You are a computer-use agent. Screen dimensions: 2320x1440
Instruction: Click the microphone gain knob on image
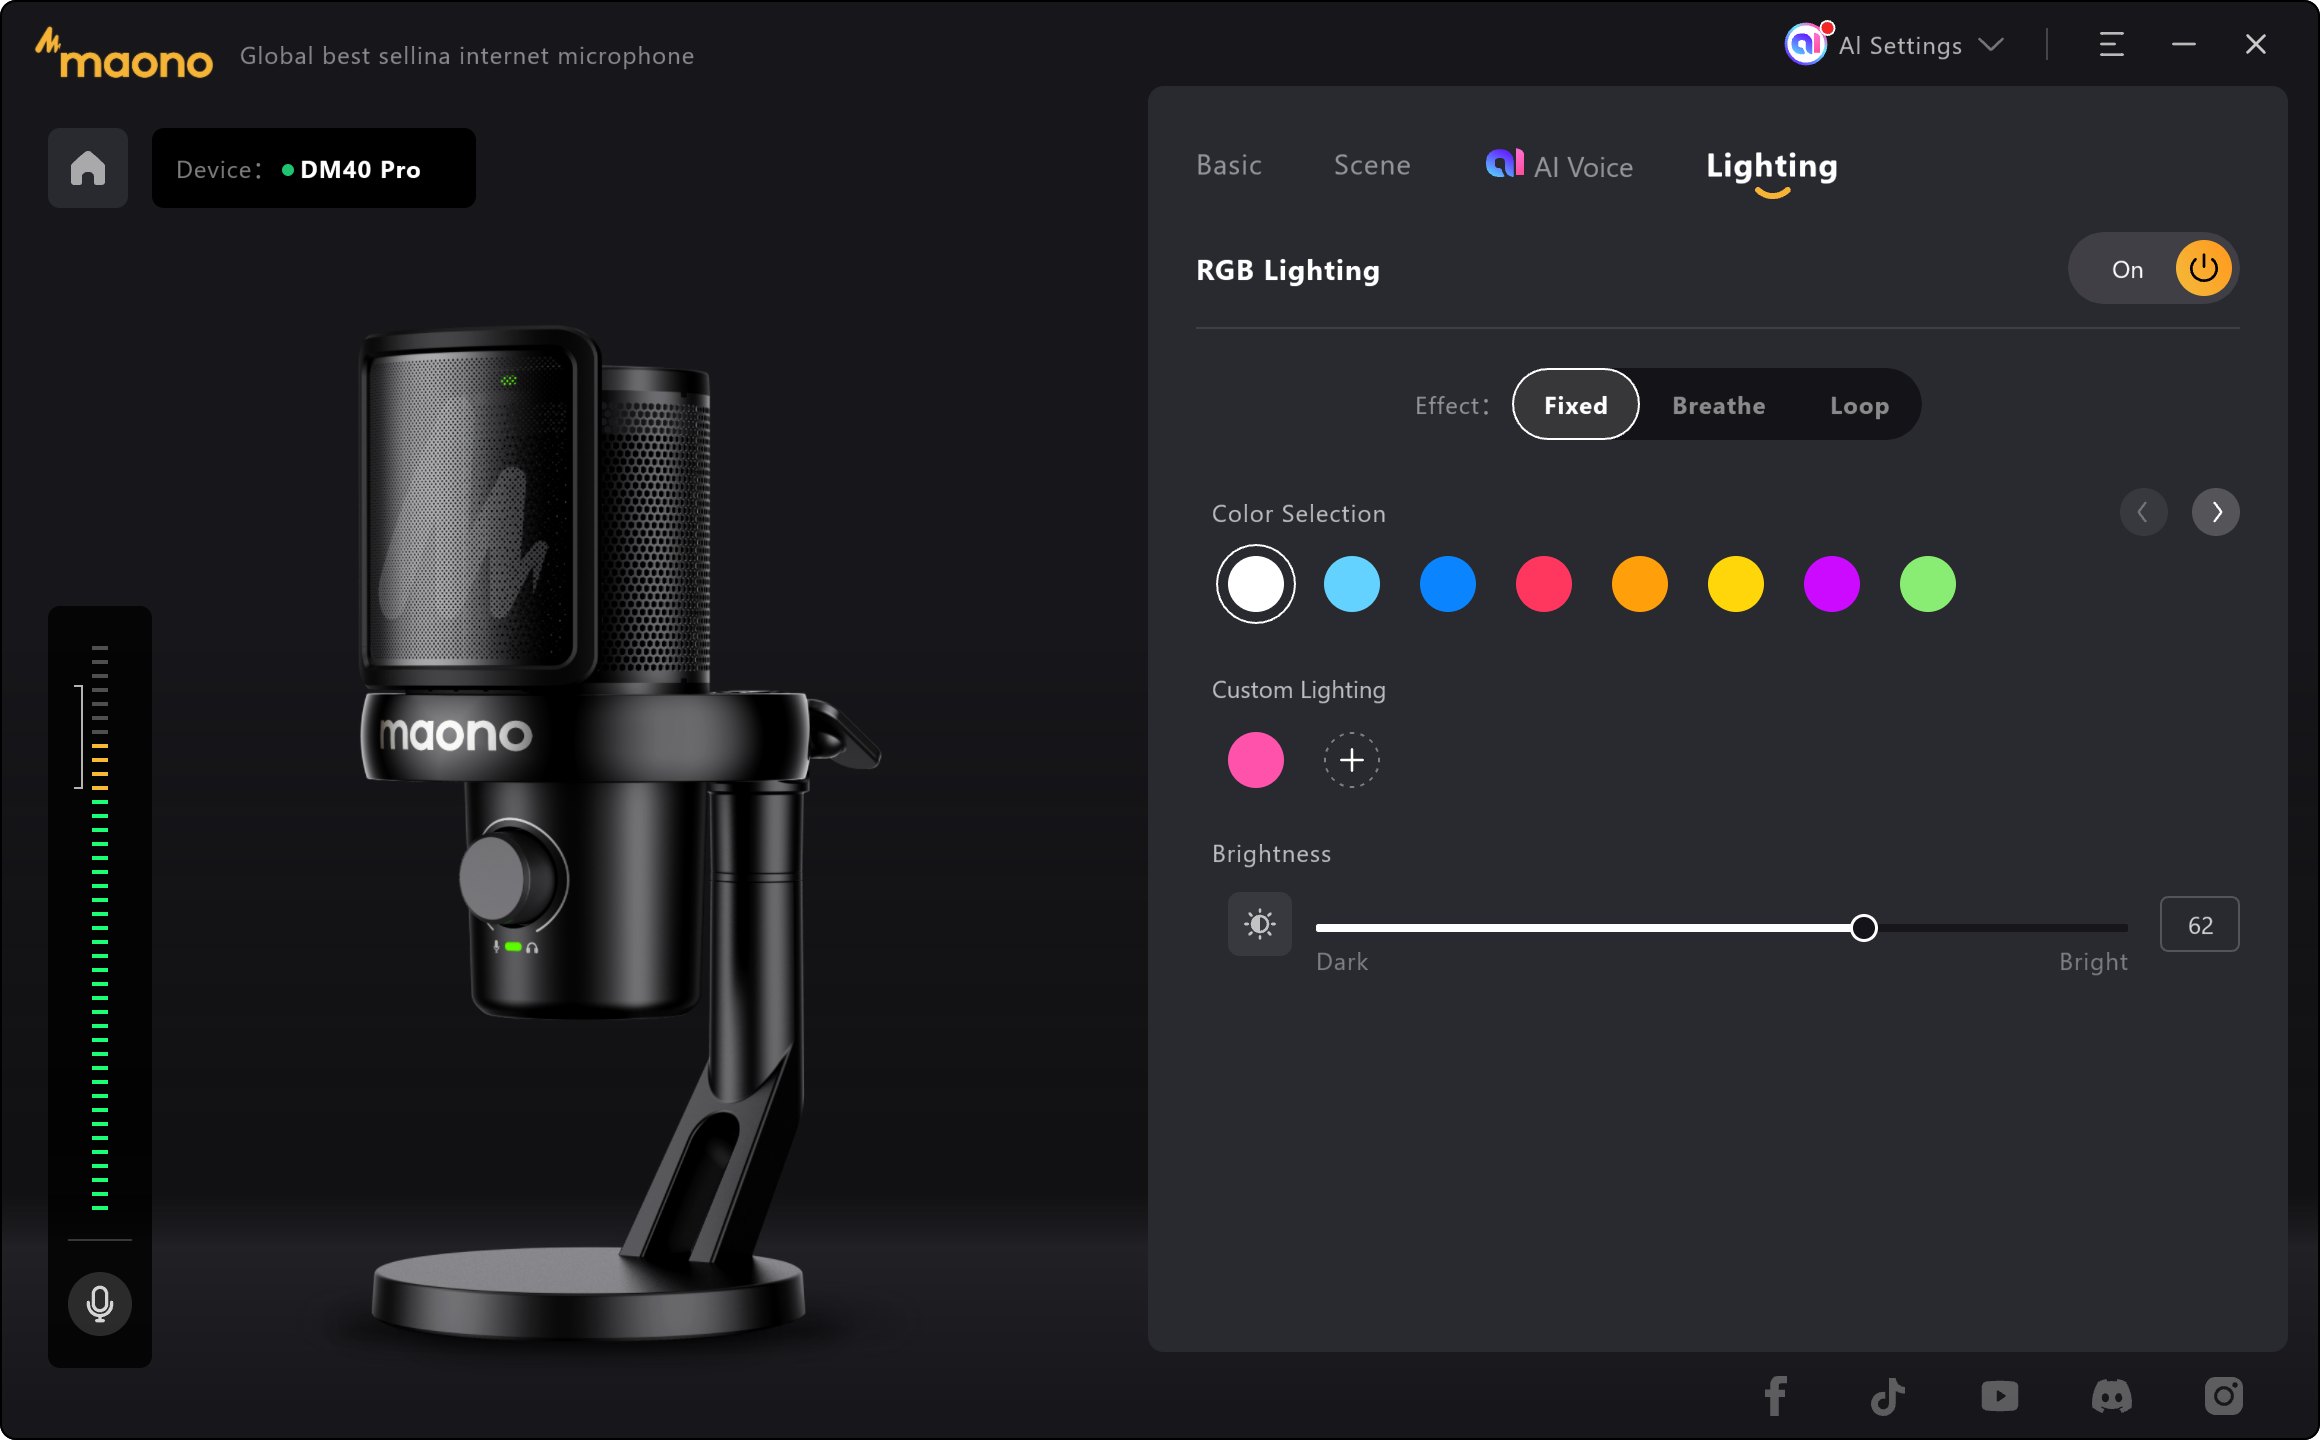[507, 878]
